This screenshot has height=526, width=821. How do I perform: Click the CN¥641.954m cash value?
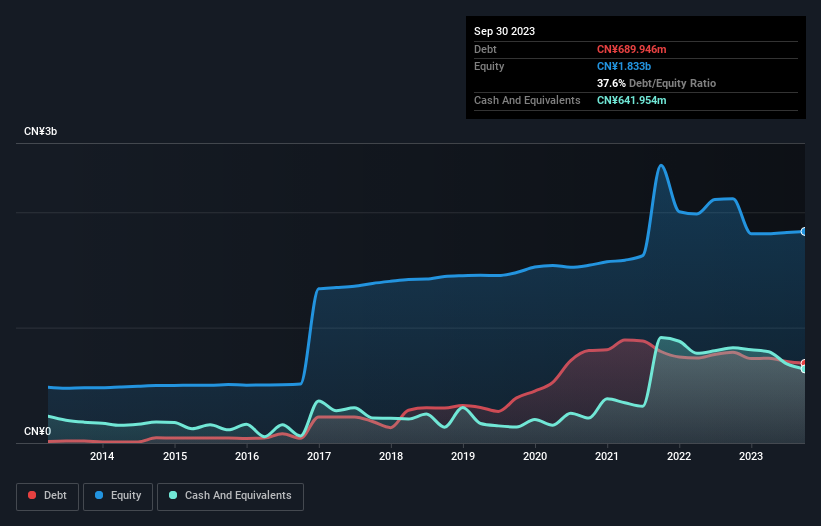coord(631,100)
